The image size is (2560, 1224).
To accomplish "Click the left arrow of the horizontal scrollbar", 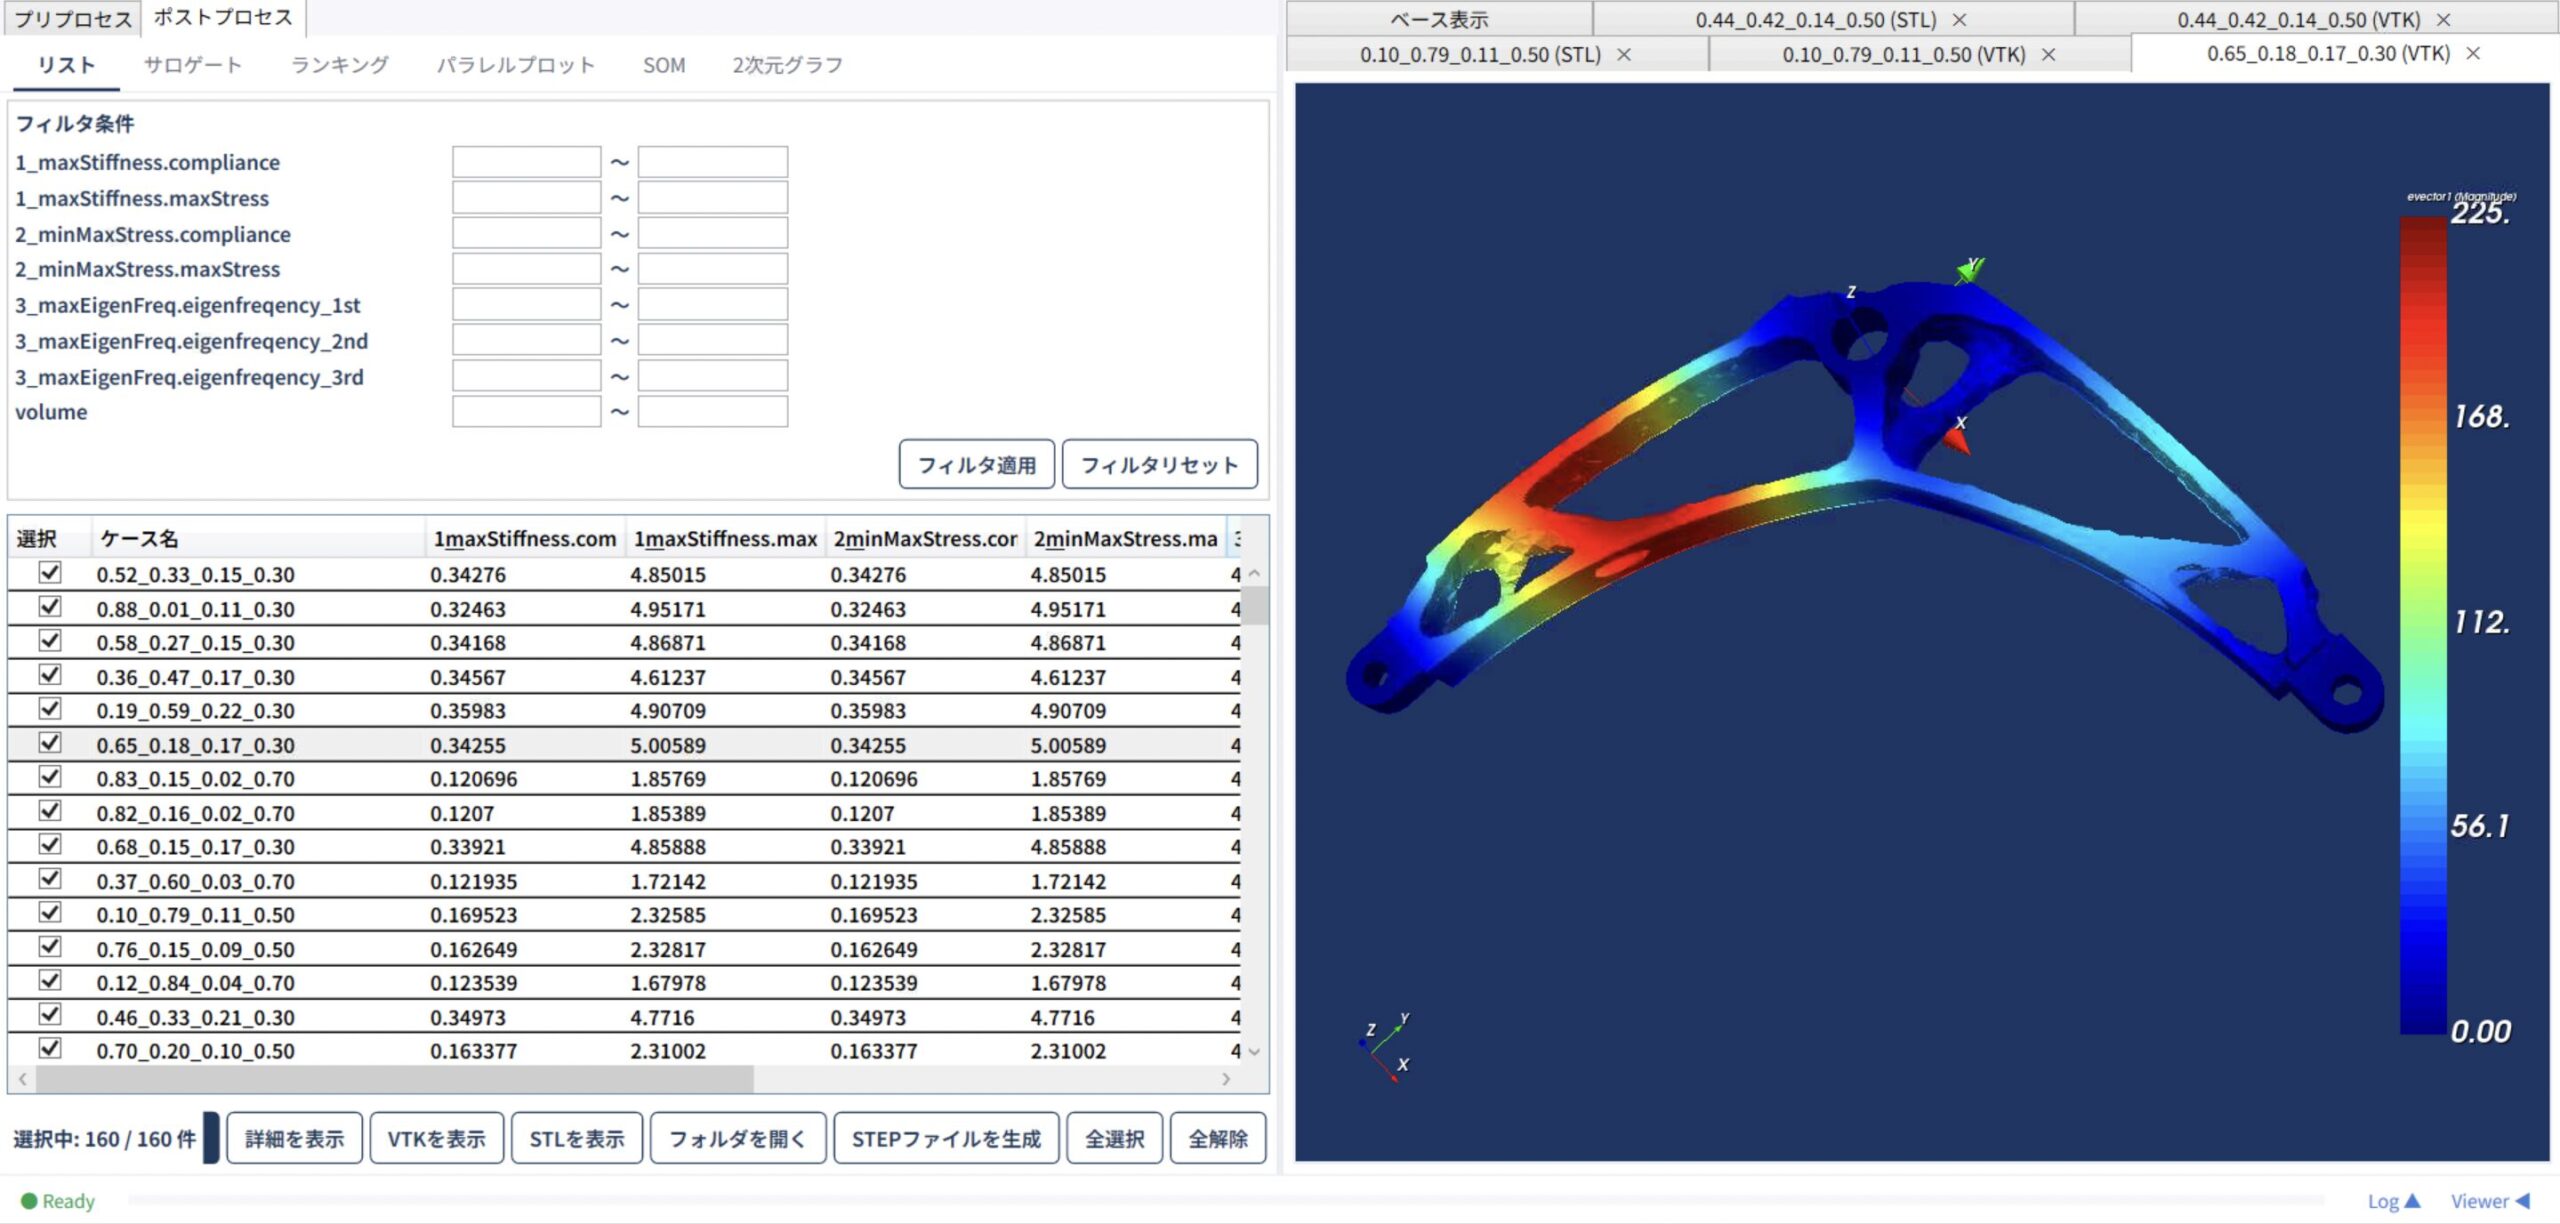I will [x=22, y=1079].
